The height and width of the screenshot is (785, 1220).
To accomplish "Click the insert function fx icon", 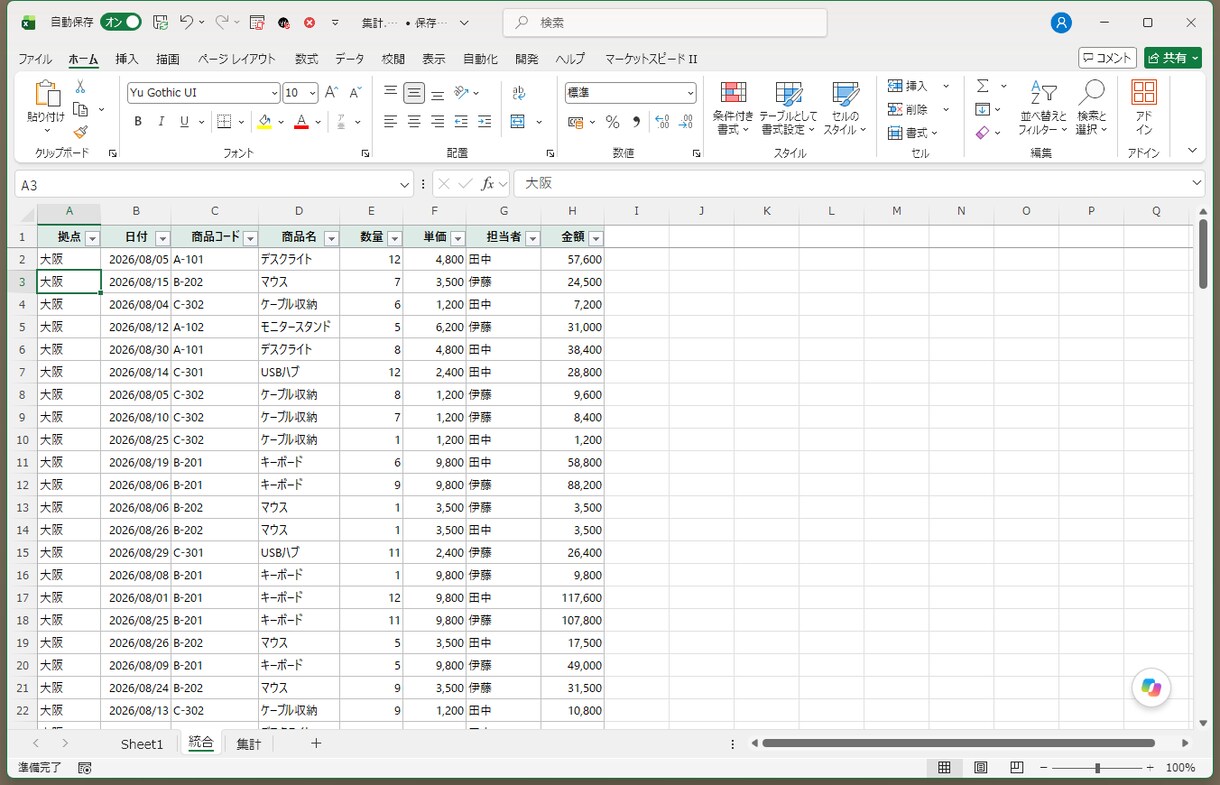I will click(x=488, y=184).
